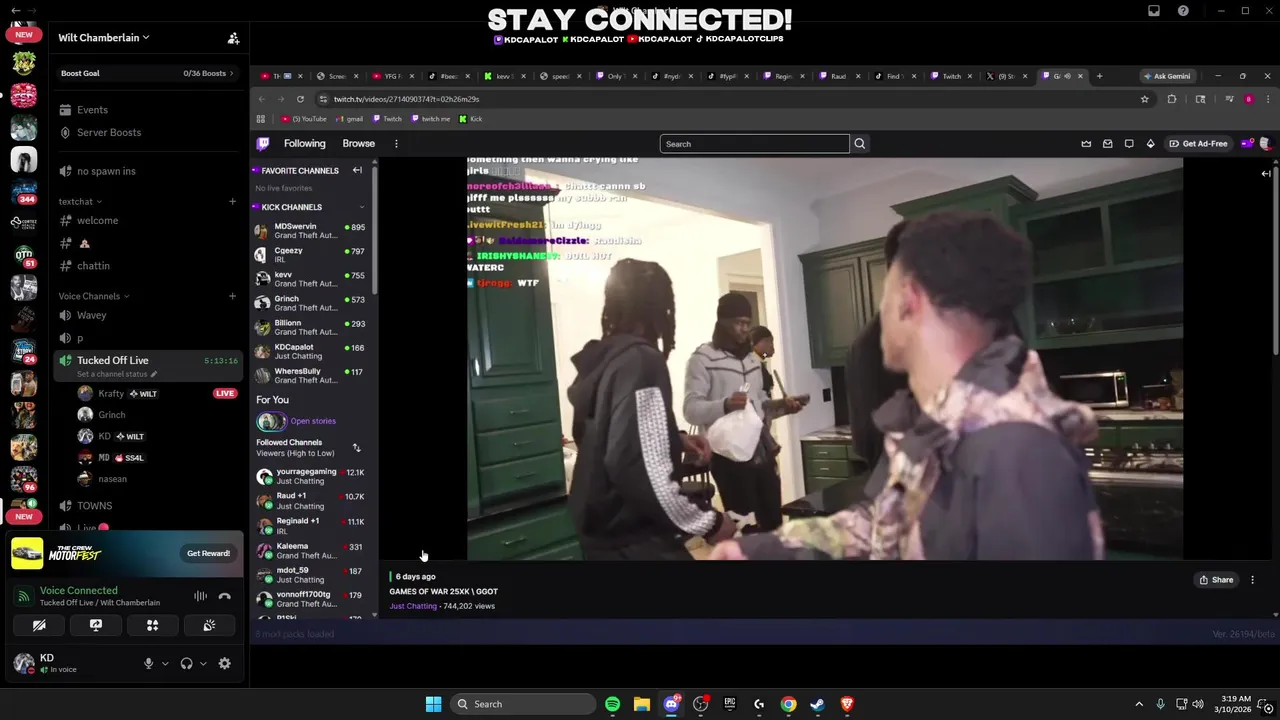Open the TOWNS voice channel
This screenshot has width=1280, height=720.
tap(147, 506)
